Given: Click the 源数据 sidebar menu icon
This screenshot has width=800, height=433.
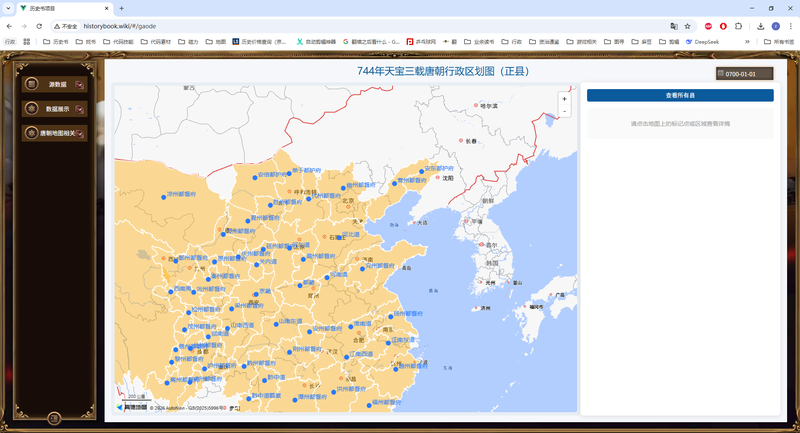Looking at the screenshot, I should coord(31,84).
